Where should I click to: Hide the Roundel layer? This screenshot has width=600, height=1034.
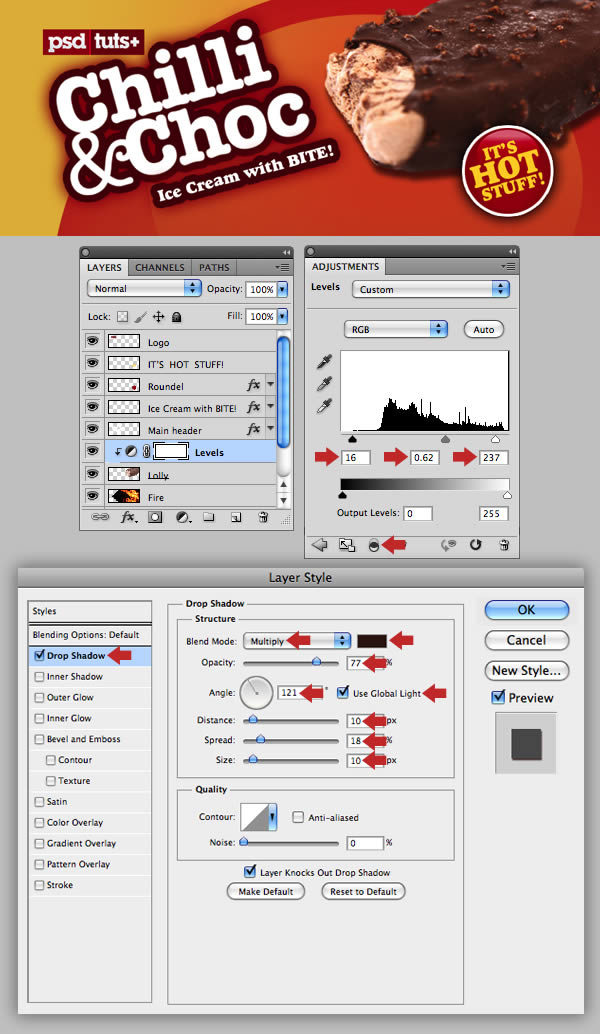point(92,384)
